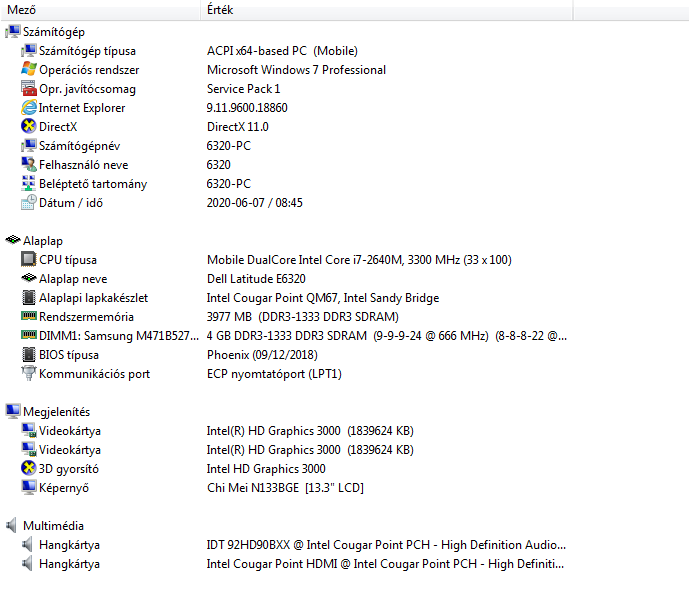689x593 pixels.
Task: Click the Alaplap neve icon
Action: point(29,278)
